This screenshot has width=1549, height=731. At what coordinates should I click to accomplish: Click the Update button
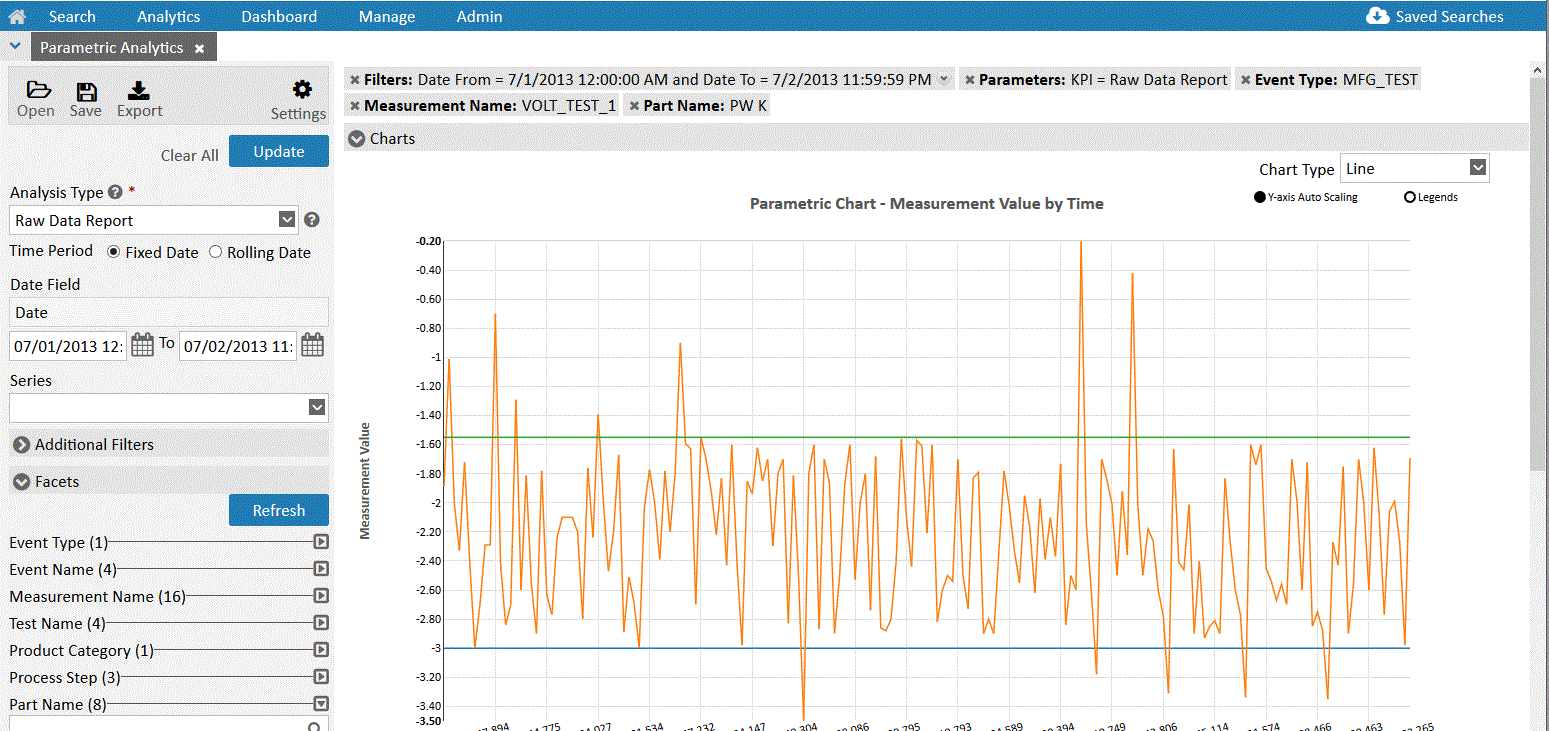pyautogui.click(x=279, y=151)
